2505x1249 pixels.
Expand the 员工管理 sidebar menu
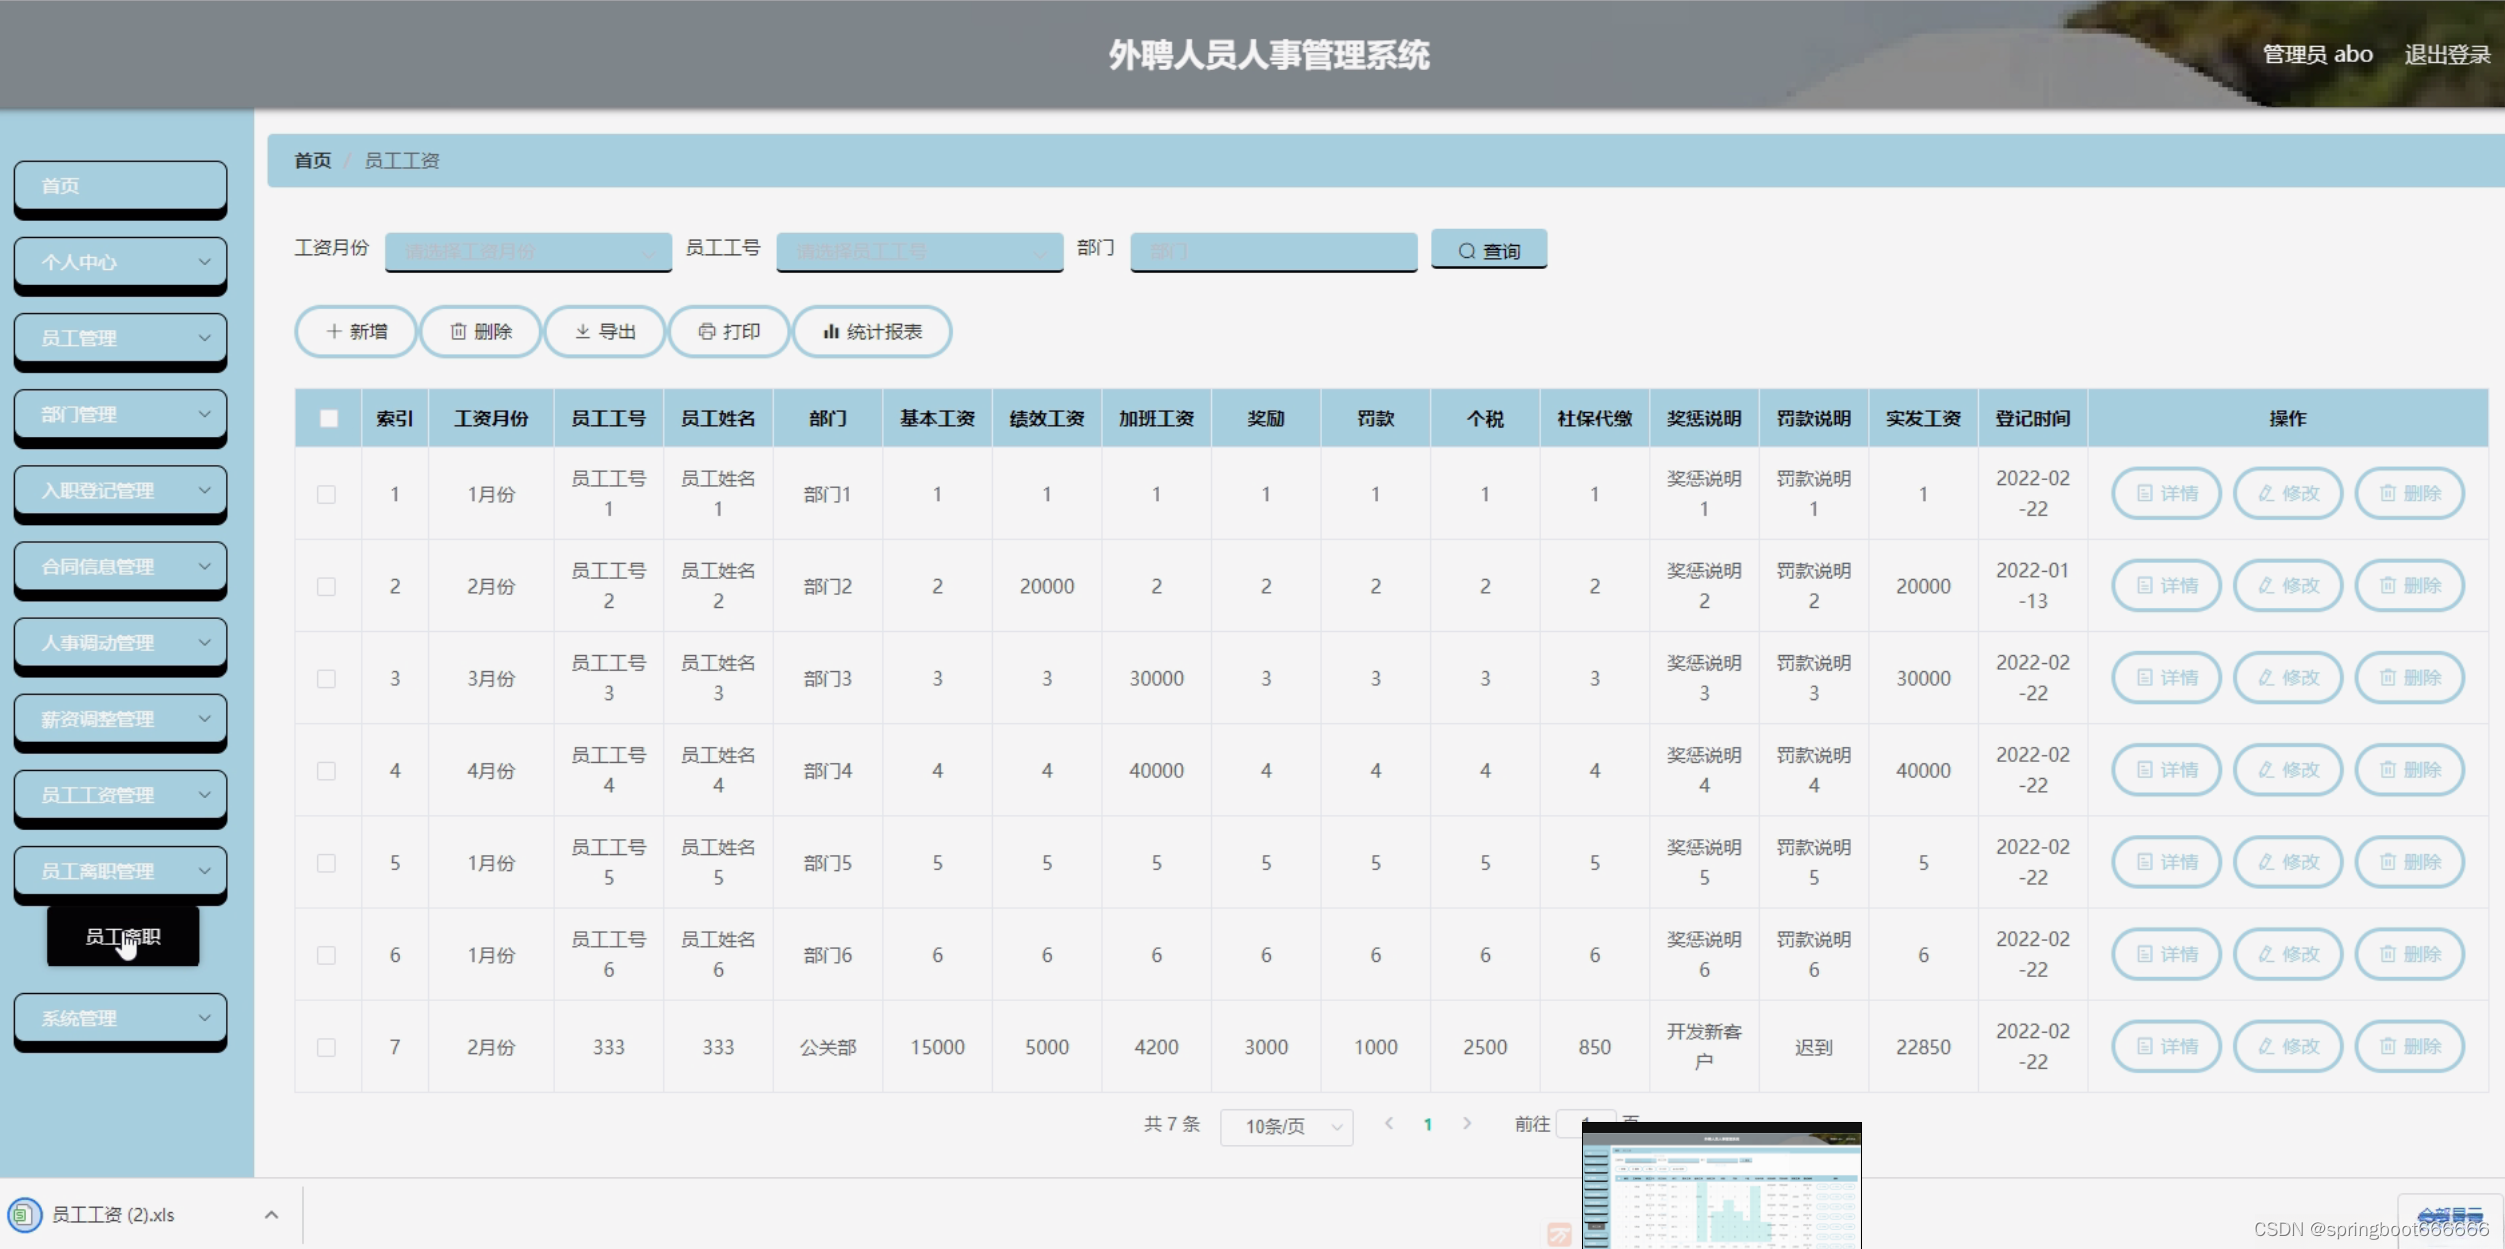click(x=120, y=339)
